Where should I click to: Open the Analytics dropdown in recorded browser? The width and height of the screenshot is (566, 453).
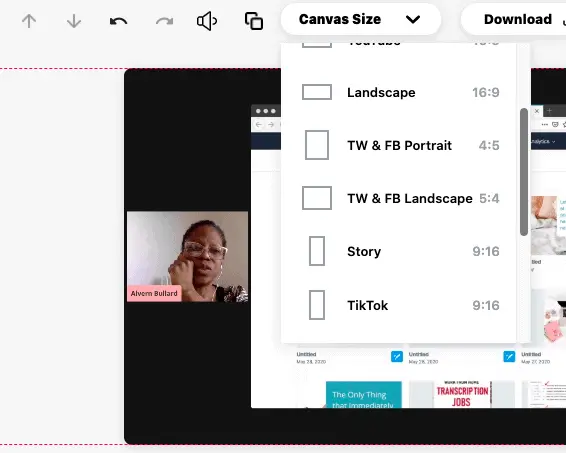[543, 141]
